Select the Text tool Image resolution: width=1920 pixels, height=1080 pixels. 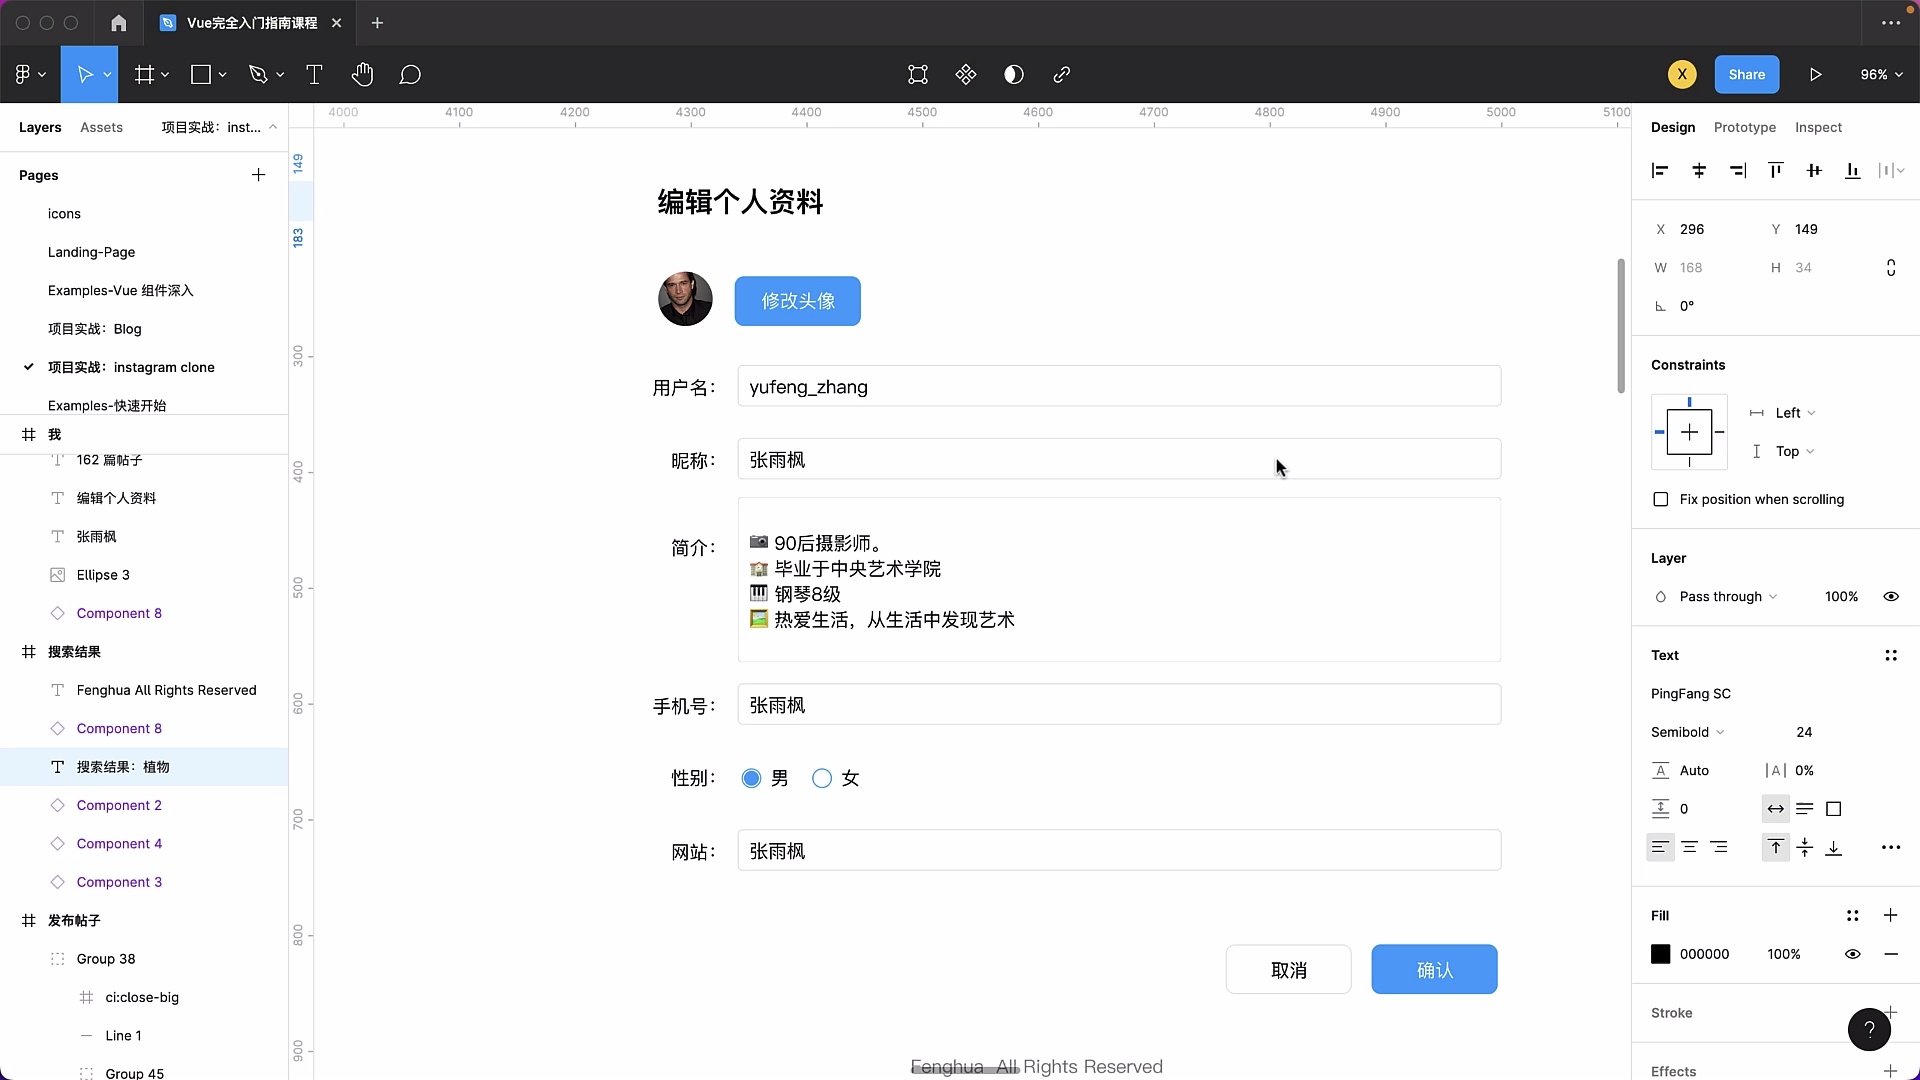tap(314, 74)
